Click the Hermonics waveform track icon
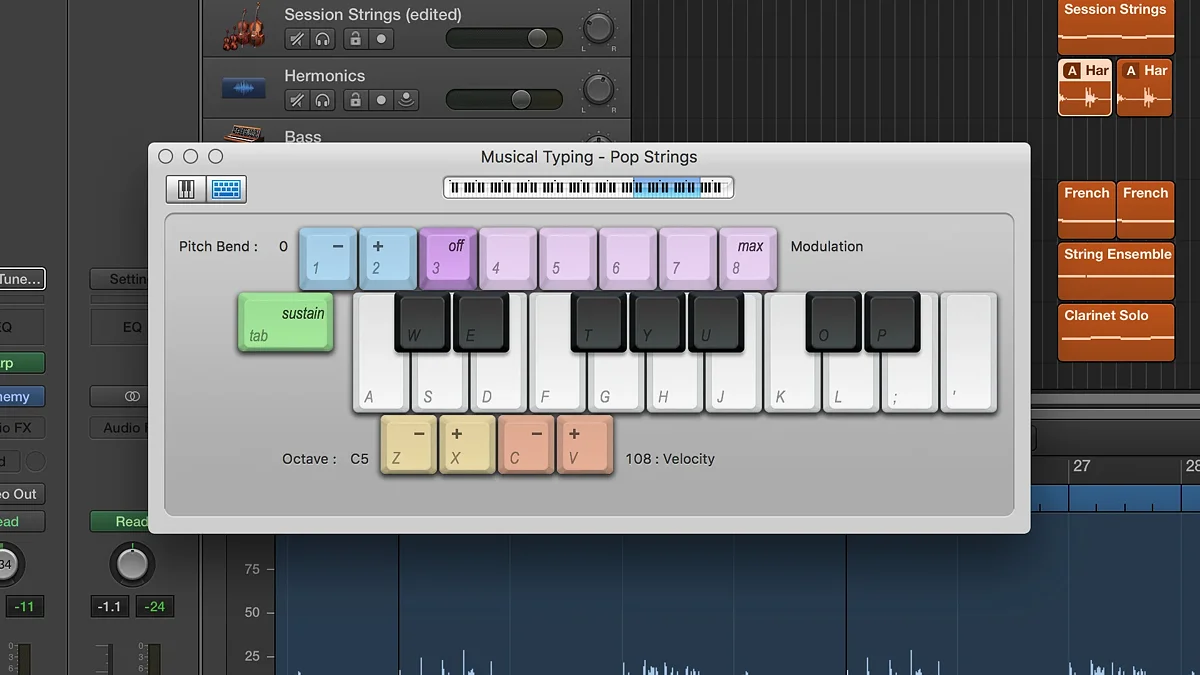The image size is (1200, 675). coord(244,88)
